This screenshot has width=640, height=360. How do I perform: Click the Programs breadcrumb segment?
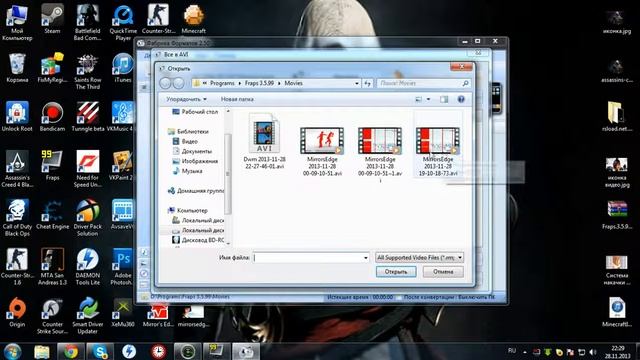point(222,83)
